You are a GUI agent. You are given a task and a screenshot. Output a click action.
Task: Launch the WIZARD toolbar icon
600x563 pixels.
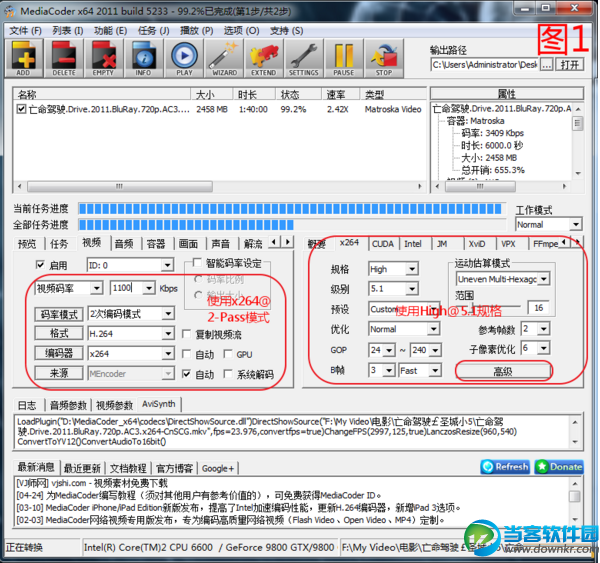(224, 58)
